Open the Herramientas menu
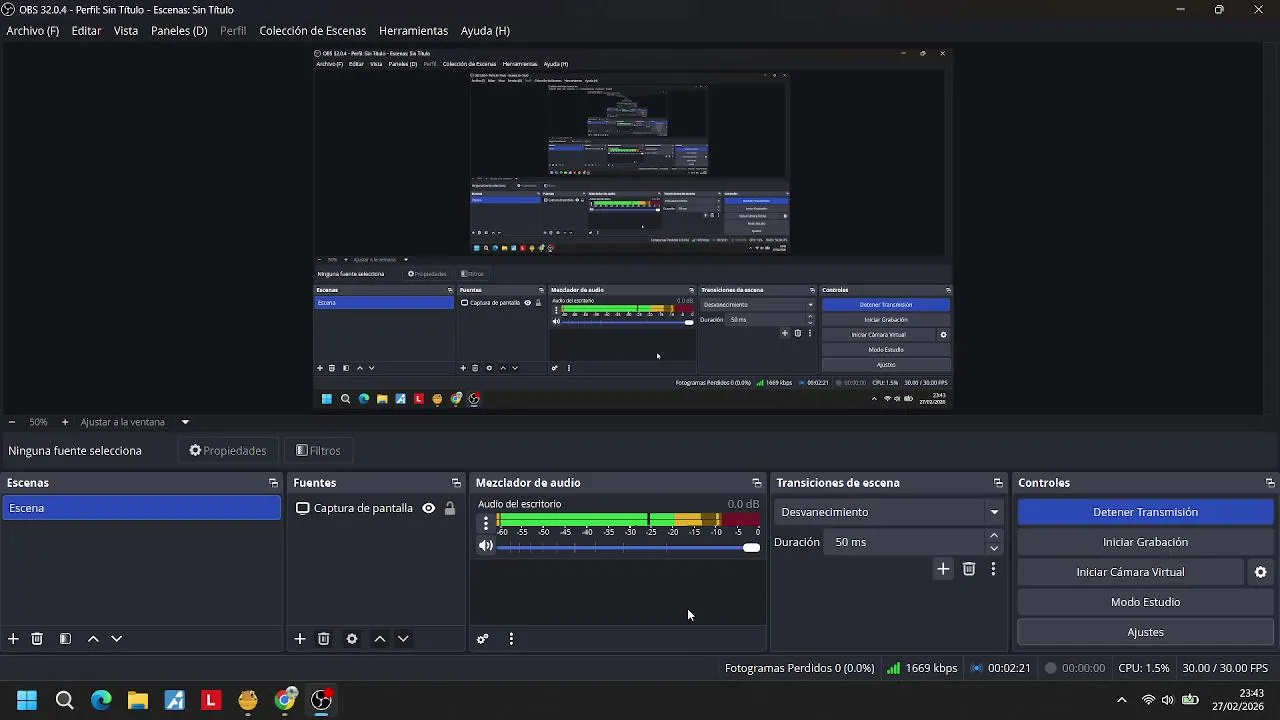Viewport: 1280px width, 720px height. [x=413, y=31]
